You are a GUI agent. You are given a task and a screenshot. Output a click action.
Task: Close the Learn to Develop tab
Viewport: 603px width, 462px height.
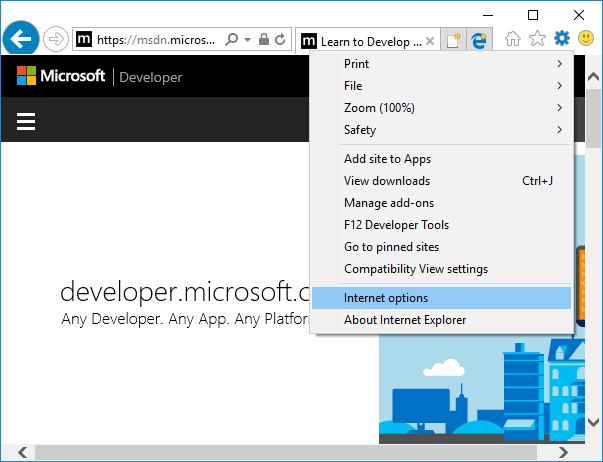430,41
